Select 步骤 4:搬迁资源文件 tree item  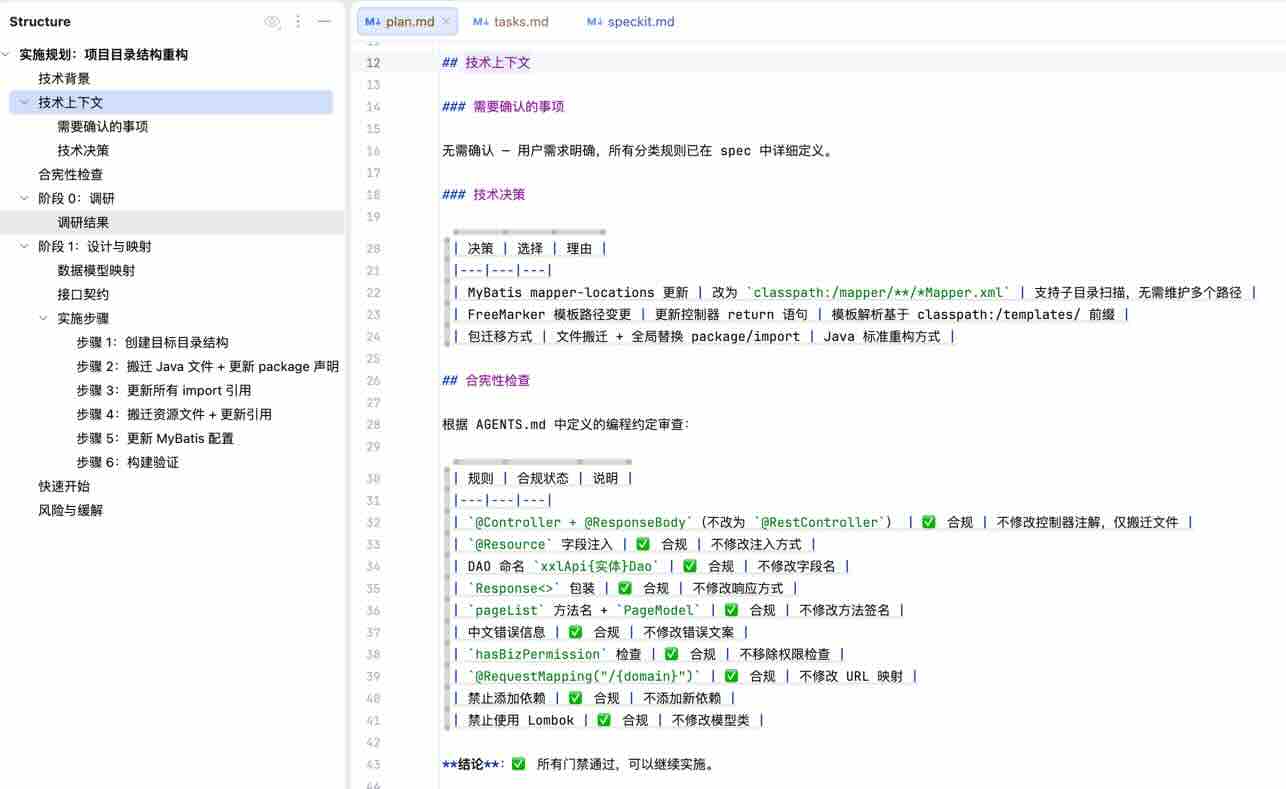(174, 415)
